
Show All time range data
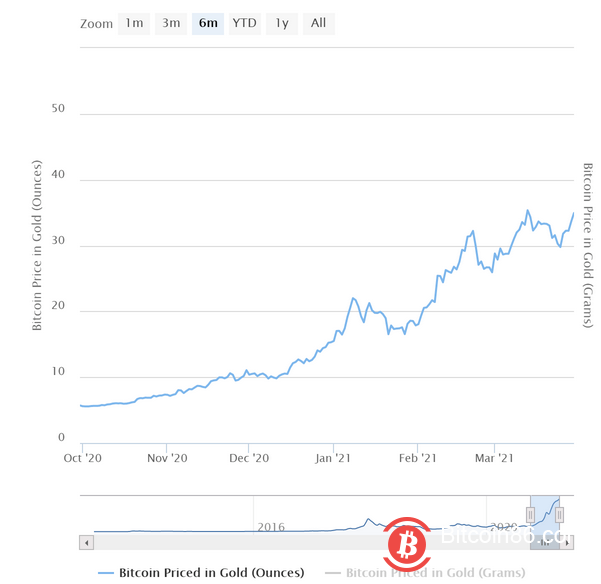(318, 23)
